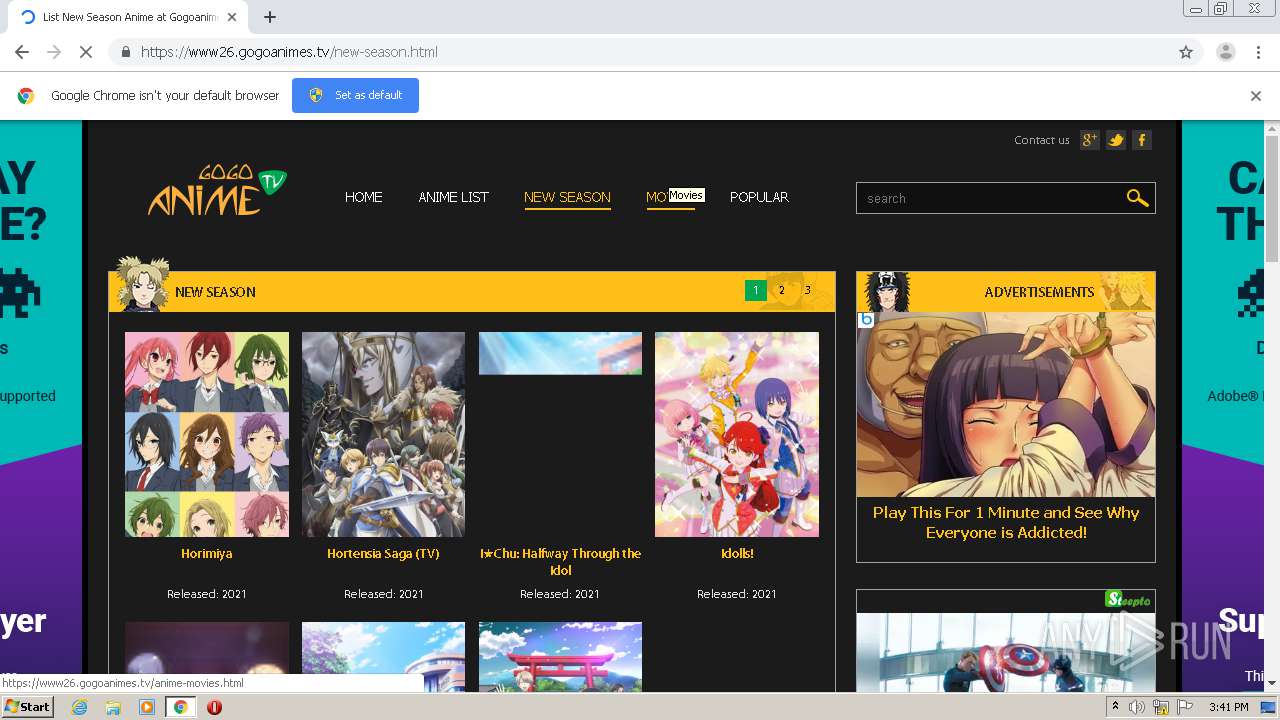The width and height of the screenshot is (1280, 720).
Task: Launch media player from taskbar
Action: pos(147,707)
